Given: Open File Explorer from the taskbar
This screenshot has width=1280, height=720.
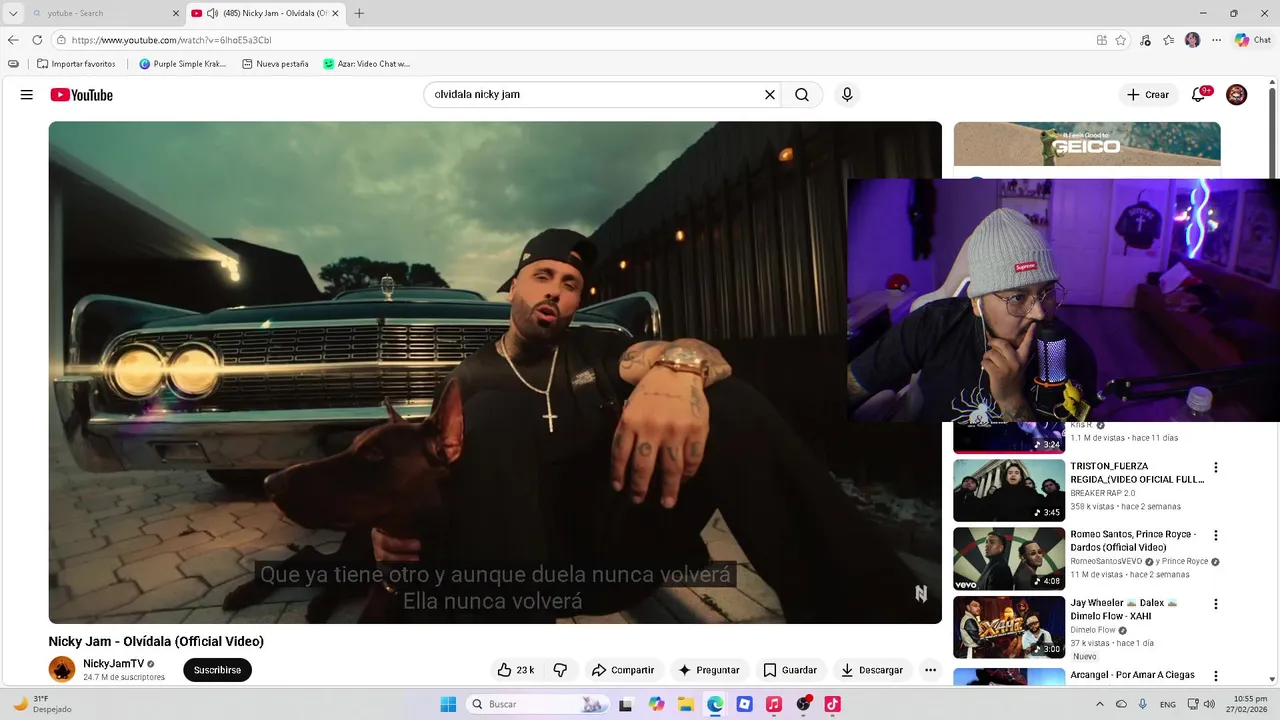Looking at the screenshot, I should point(686,704).
